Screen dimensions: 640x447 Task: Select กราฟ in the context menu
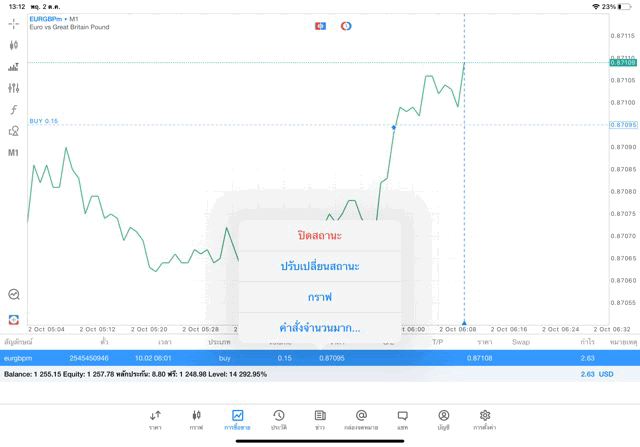click(x=320, y=297)
